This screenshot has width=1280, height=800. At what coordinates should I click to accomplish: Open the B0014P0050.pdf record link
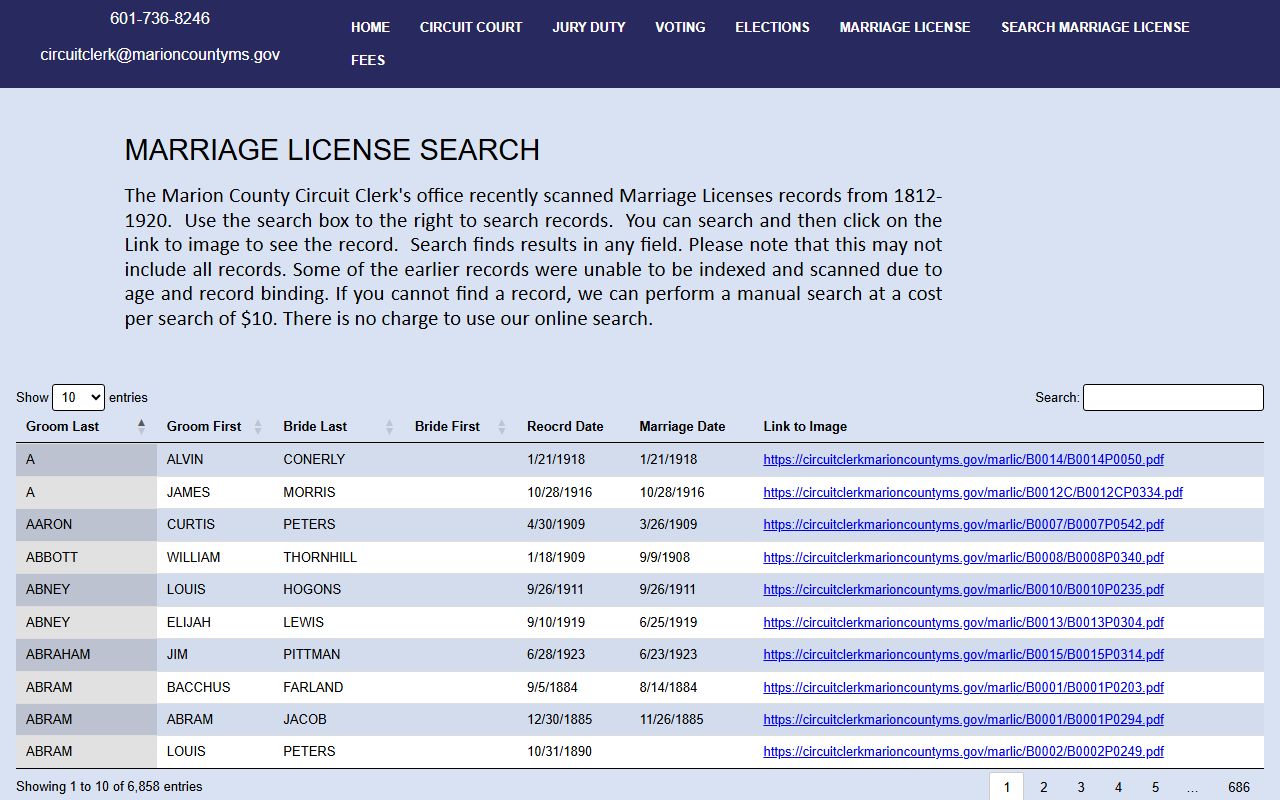[x=963, y=460]
